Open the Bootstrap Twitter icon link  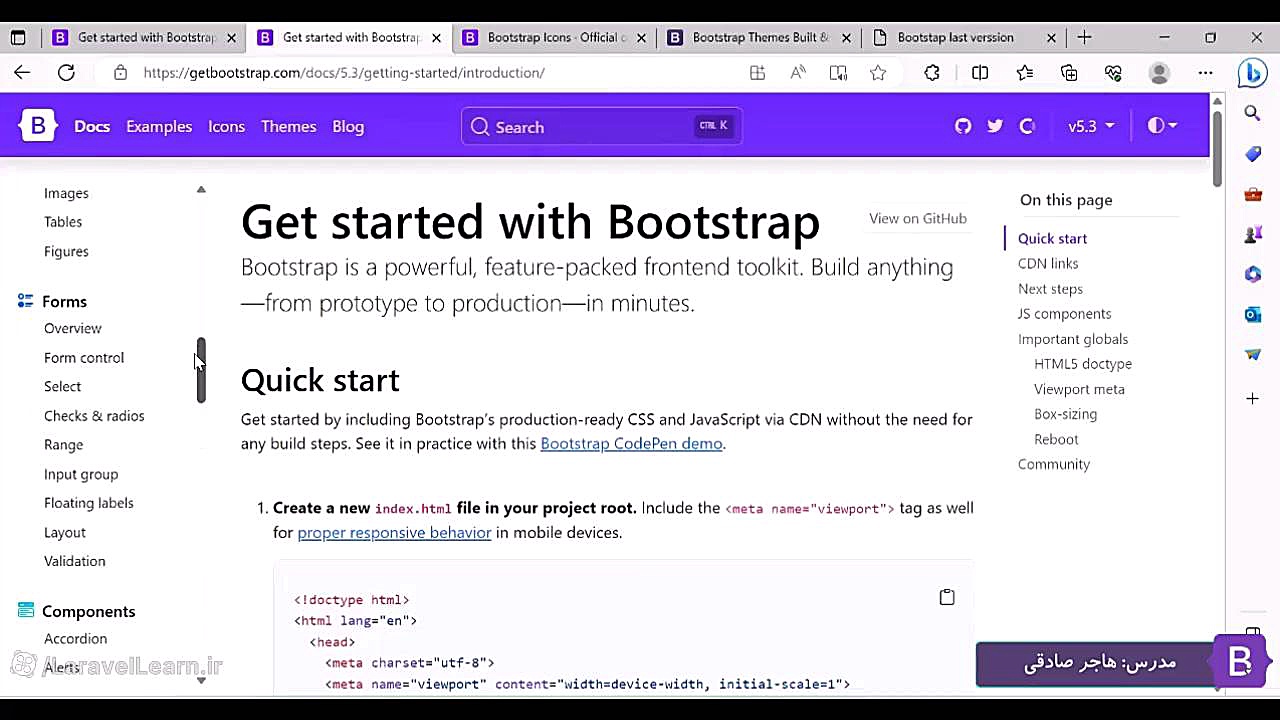pyautogui.click(x=995, y=126)
